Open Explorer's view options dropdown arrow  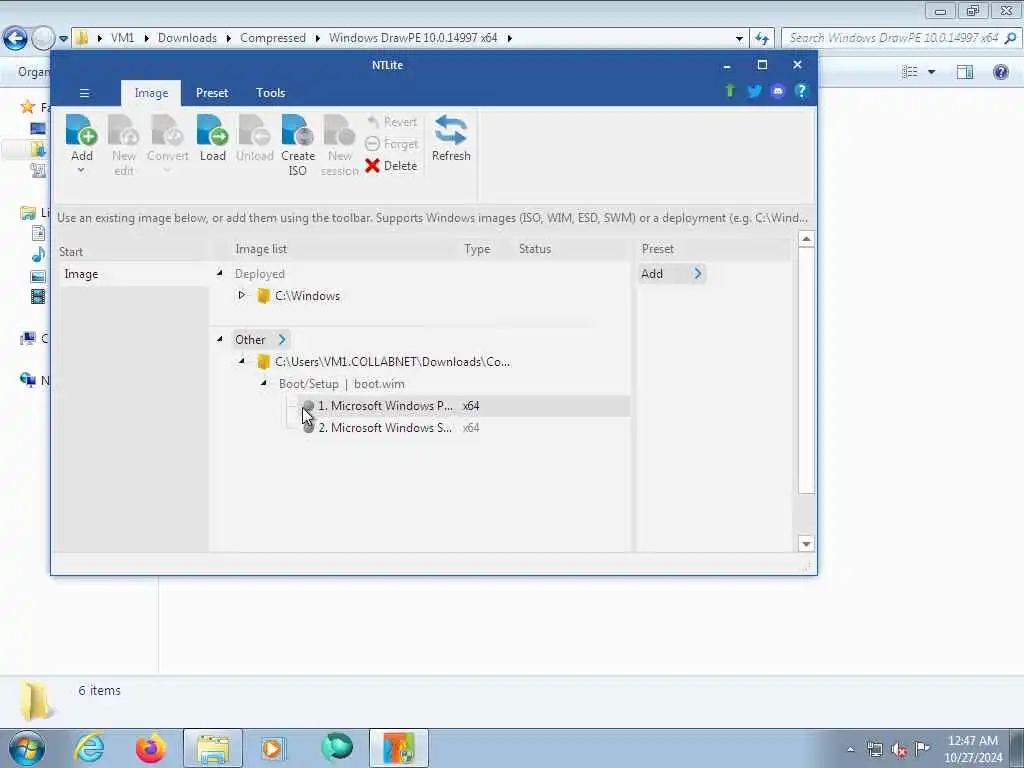[932, 72]
